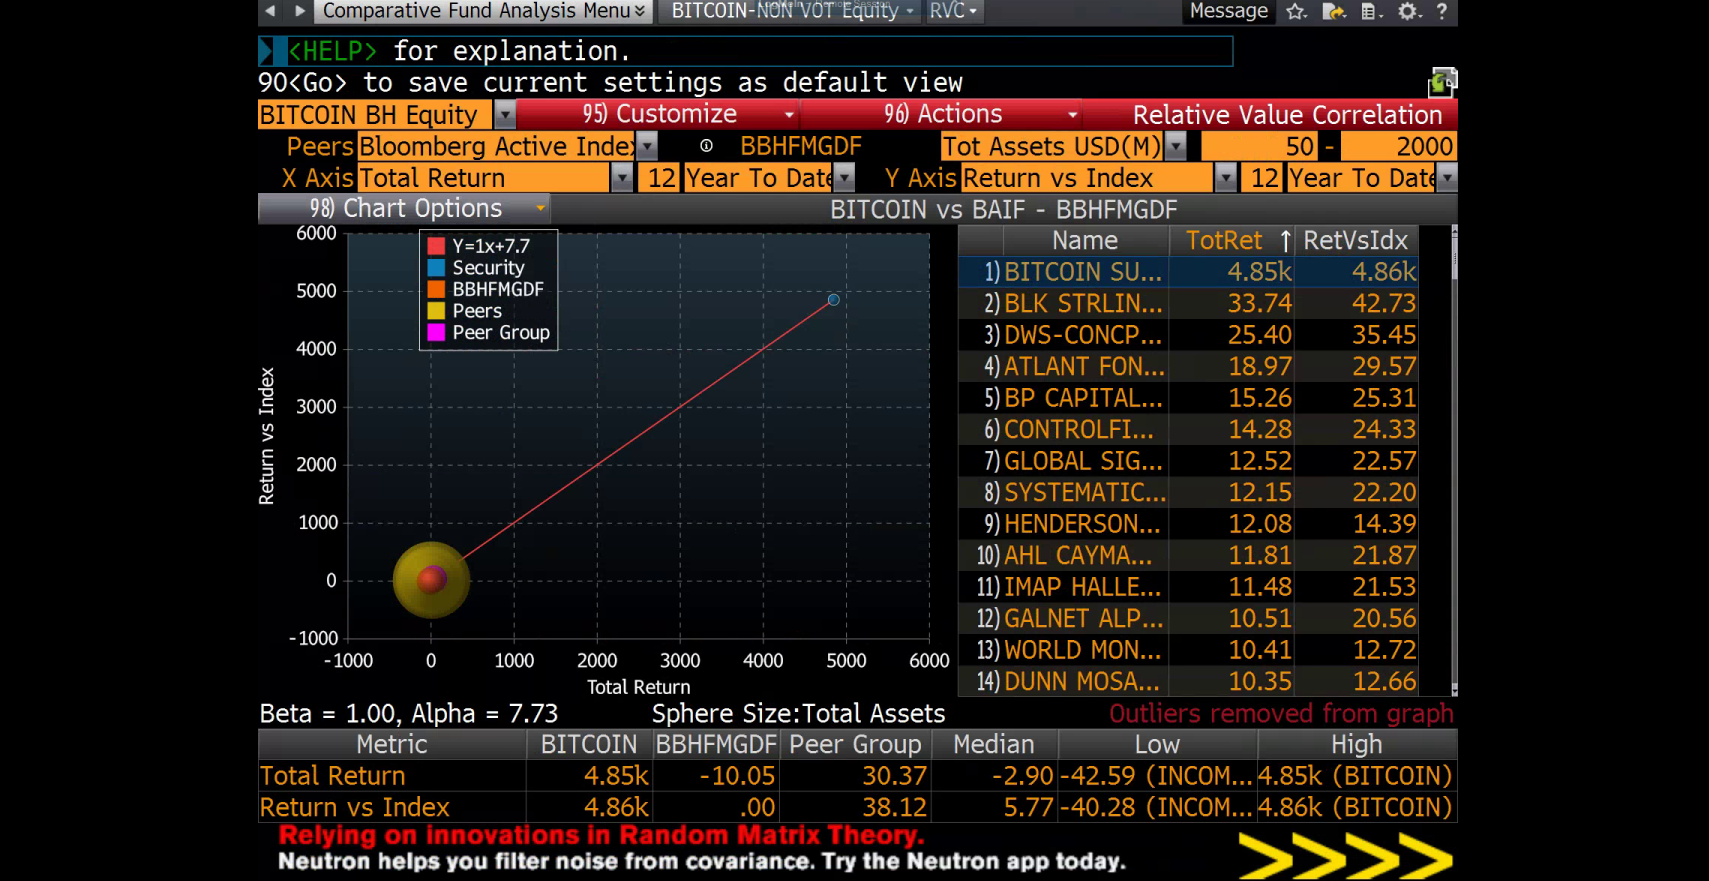Edit the Y Axis period field 12
Image resolution: width=1709 pixels, height=881 pixels.
[1263, 178]
